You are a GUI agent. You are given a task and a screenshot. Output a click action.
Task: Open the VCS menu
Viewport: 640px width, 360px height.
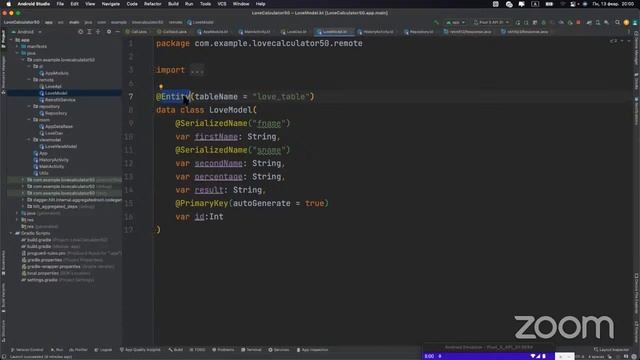tap(222, 4)
